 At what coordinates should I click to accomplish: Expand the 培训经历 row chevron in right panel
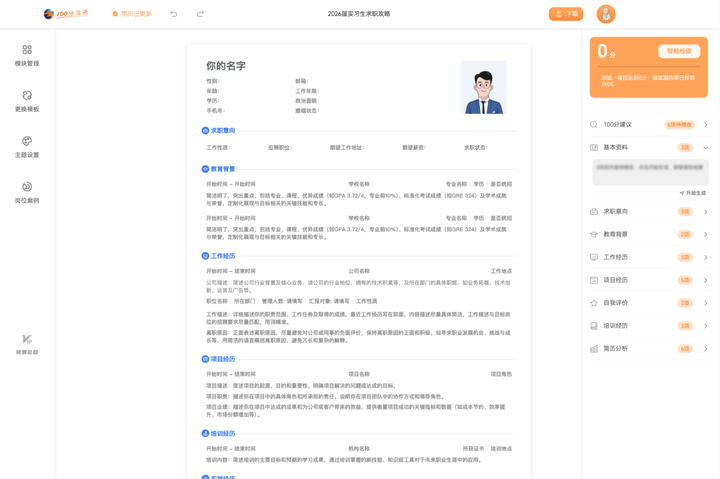coord(706,326)
